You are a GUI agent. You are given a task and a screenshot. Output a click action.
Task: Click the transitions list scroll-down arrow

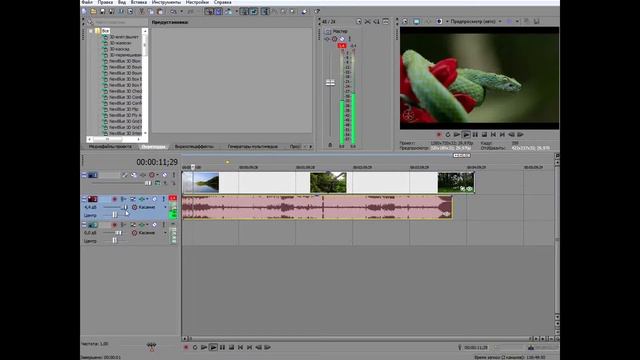(145, 133)
